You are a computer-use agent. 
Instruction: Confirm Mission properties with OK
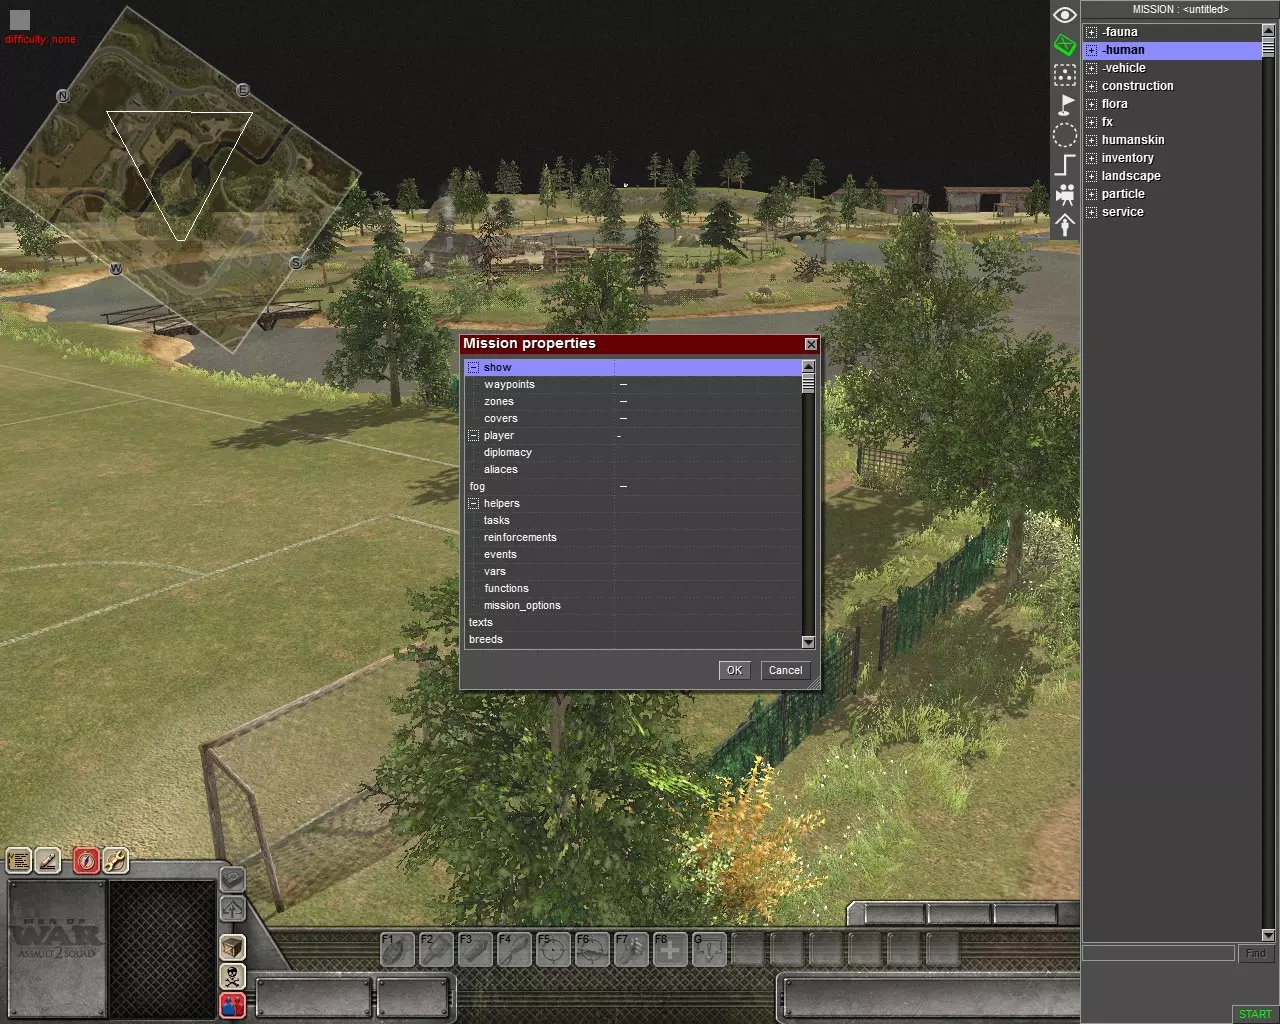click(734, 670)
